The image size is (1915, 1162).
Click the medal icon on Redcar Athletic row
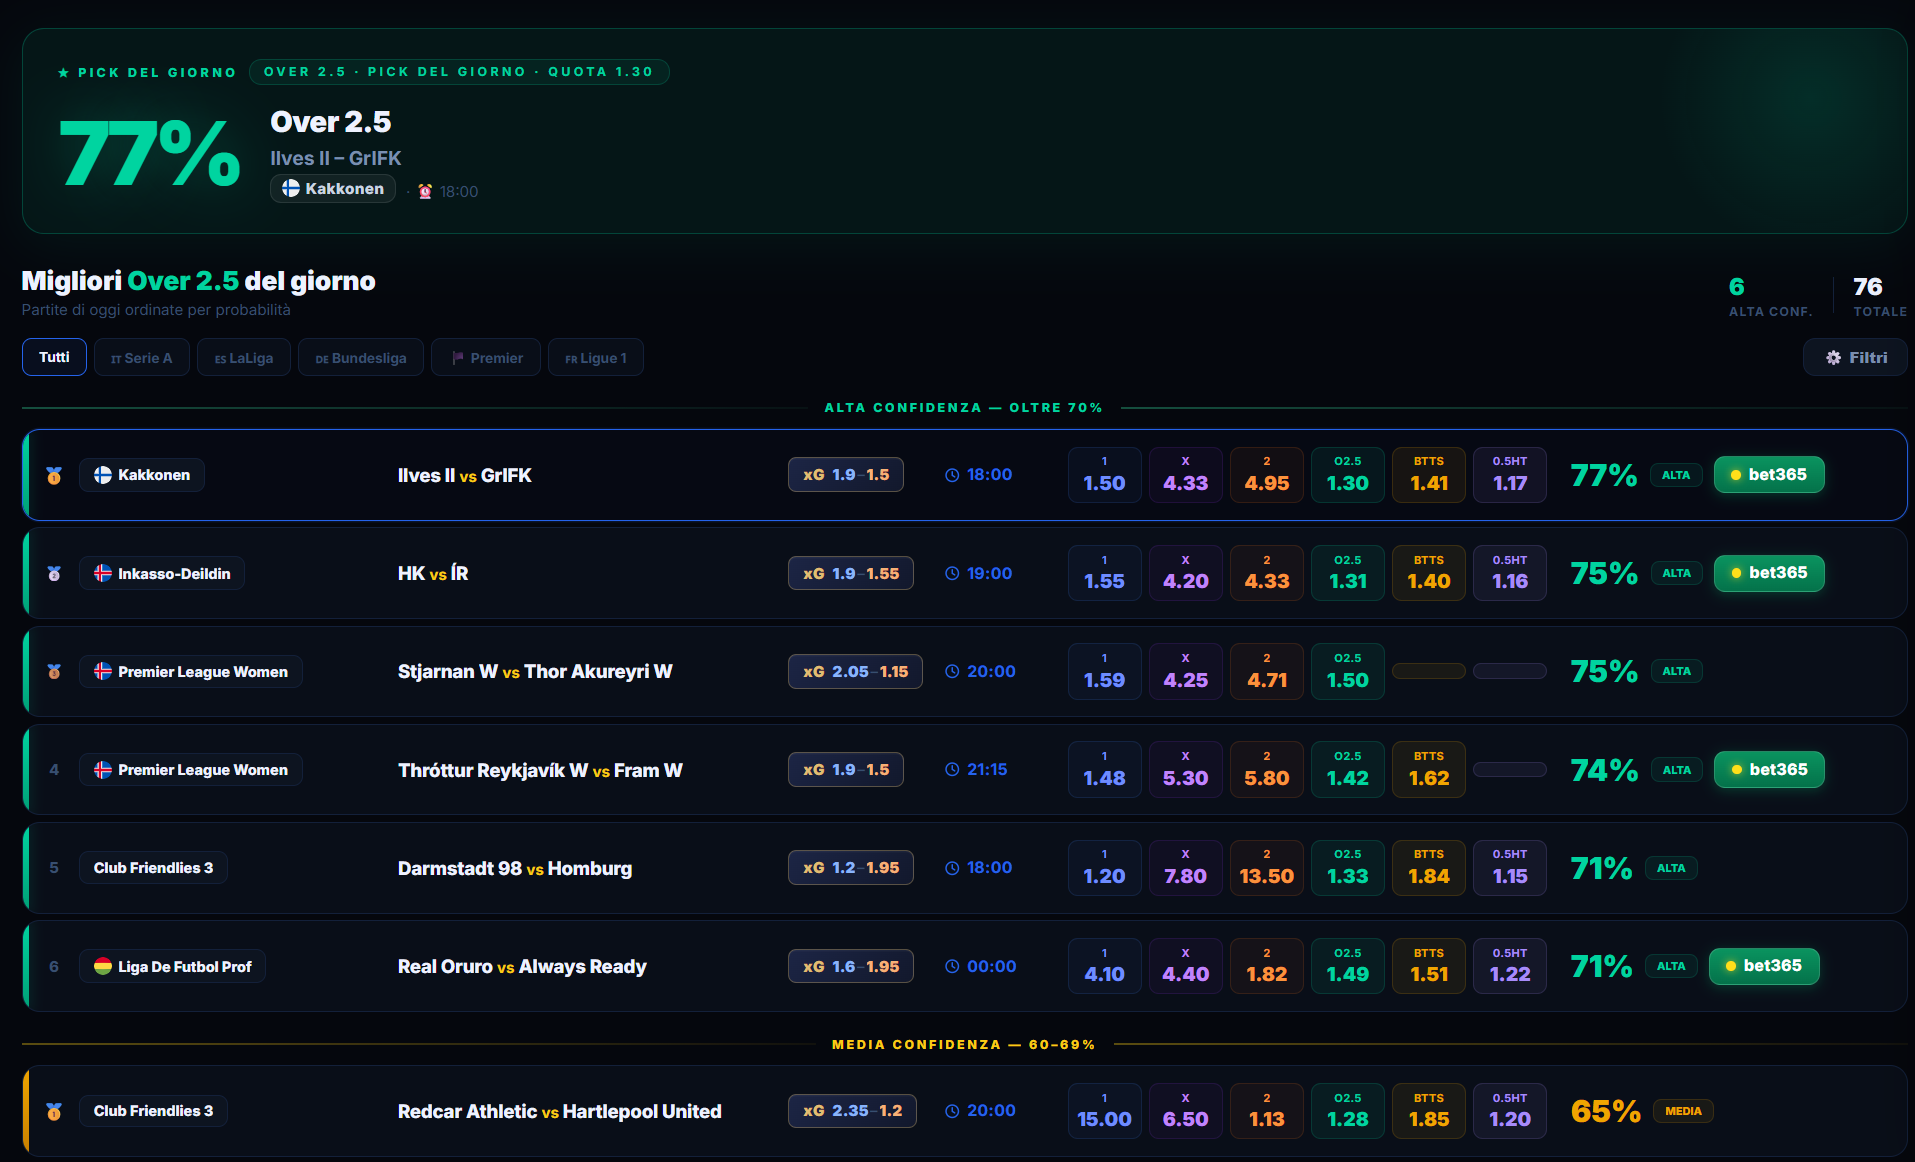click(54, 1111)
